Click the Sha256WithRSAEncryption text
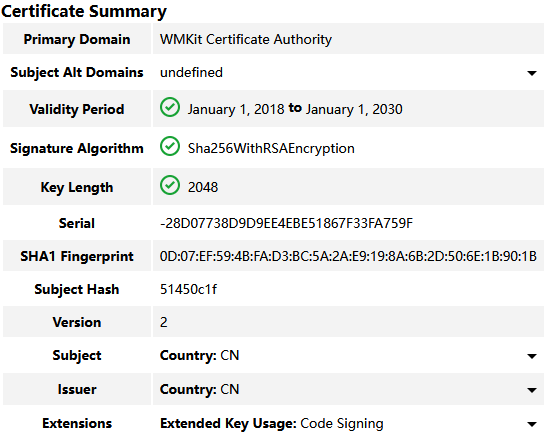Screen dimensions: 544x444 (271, 148)
